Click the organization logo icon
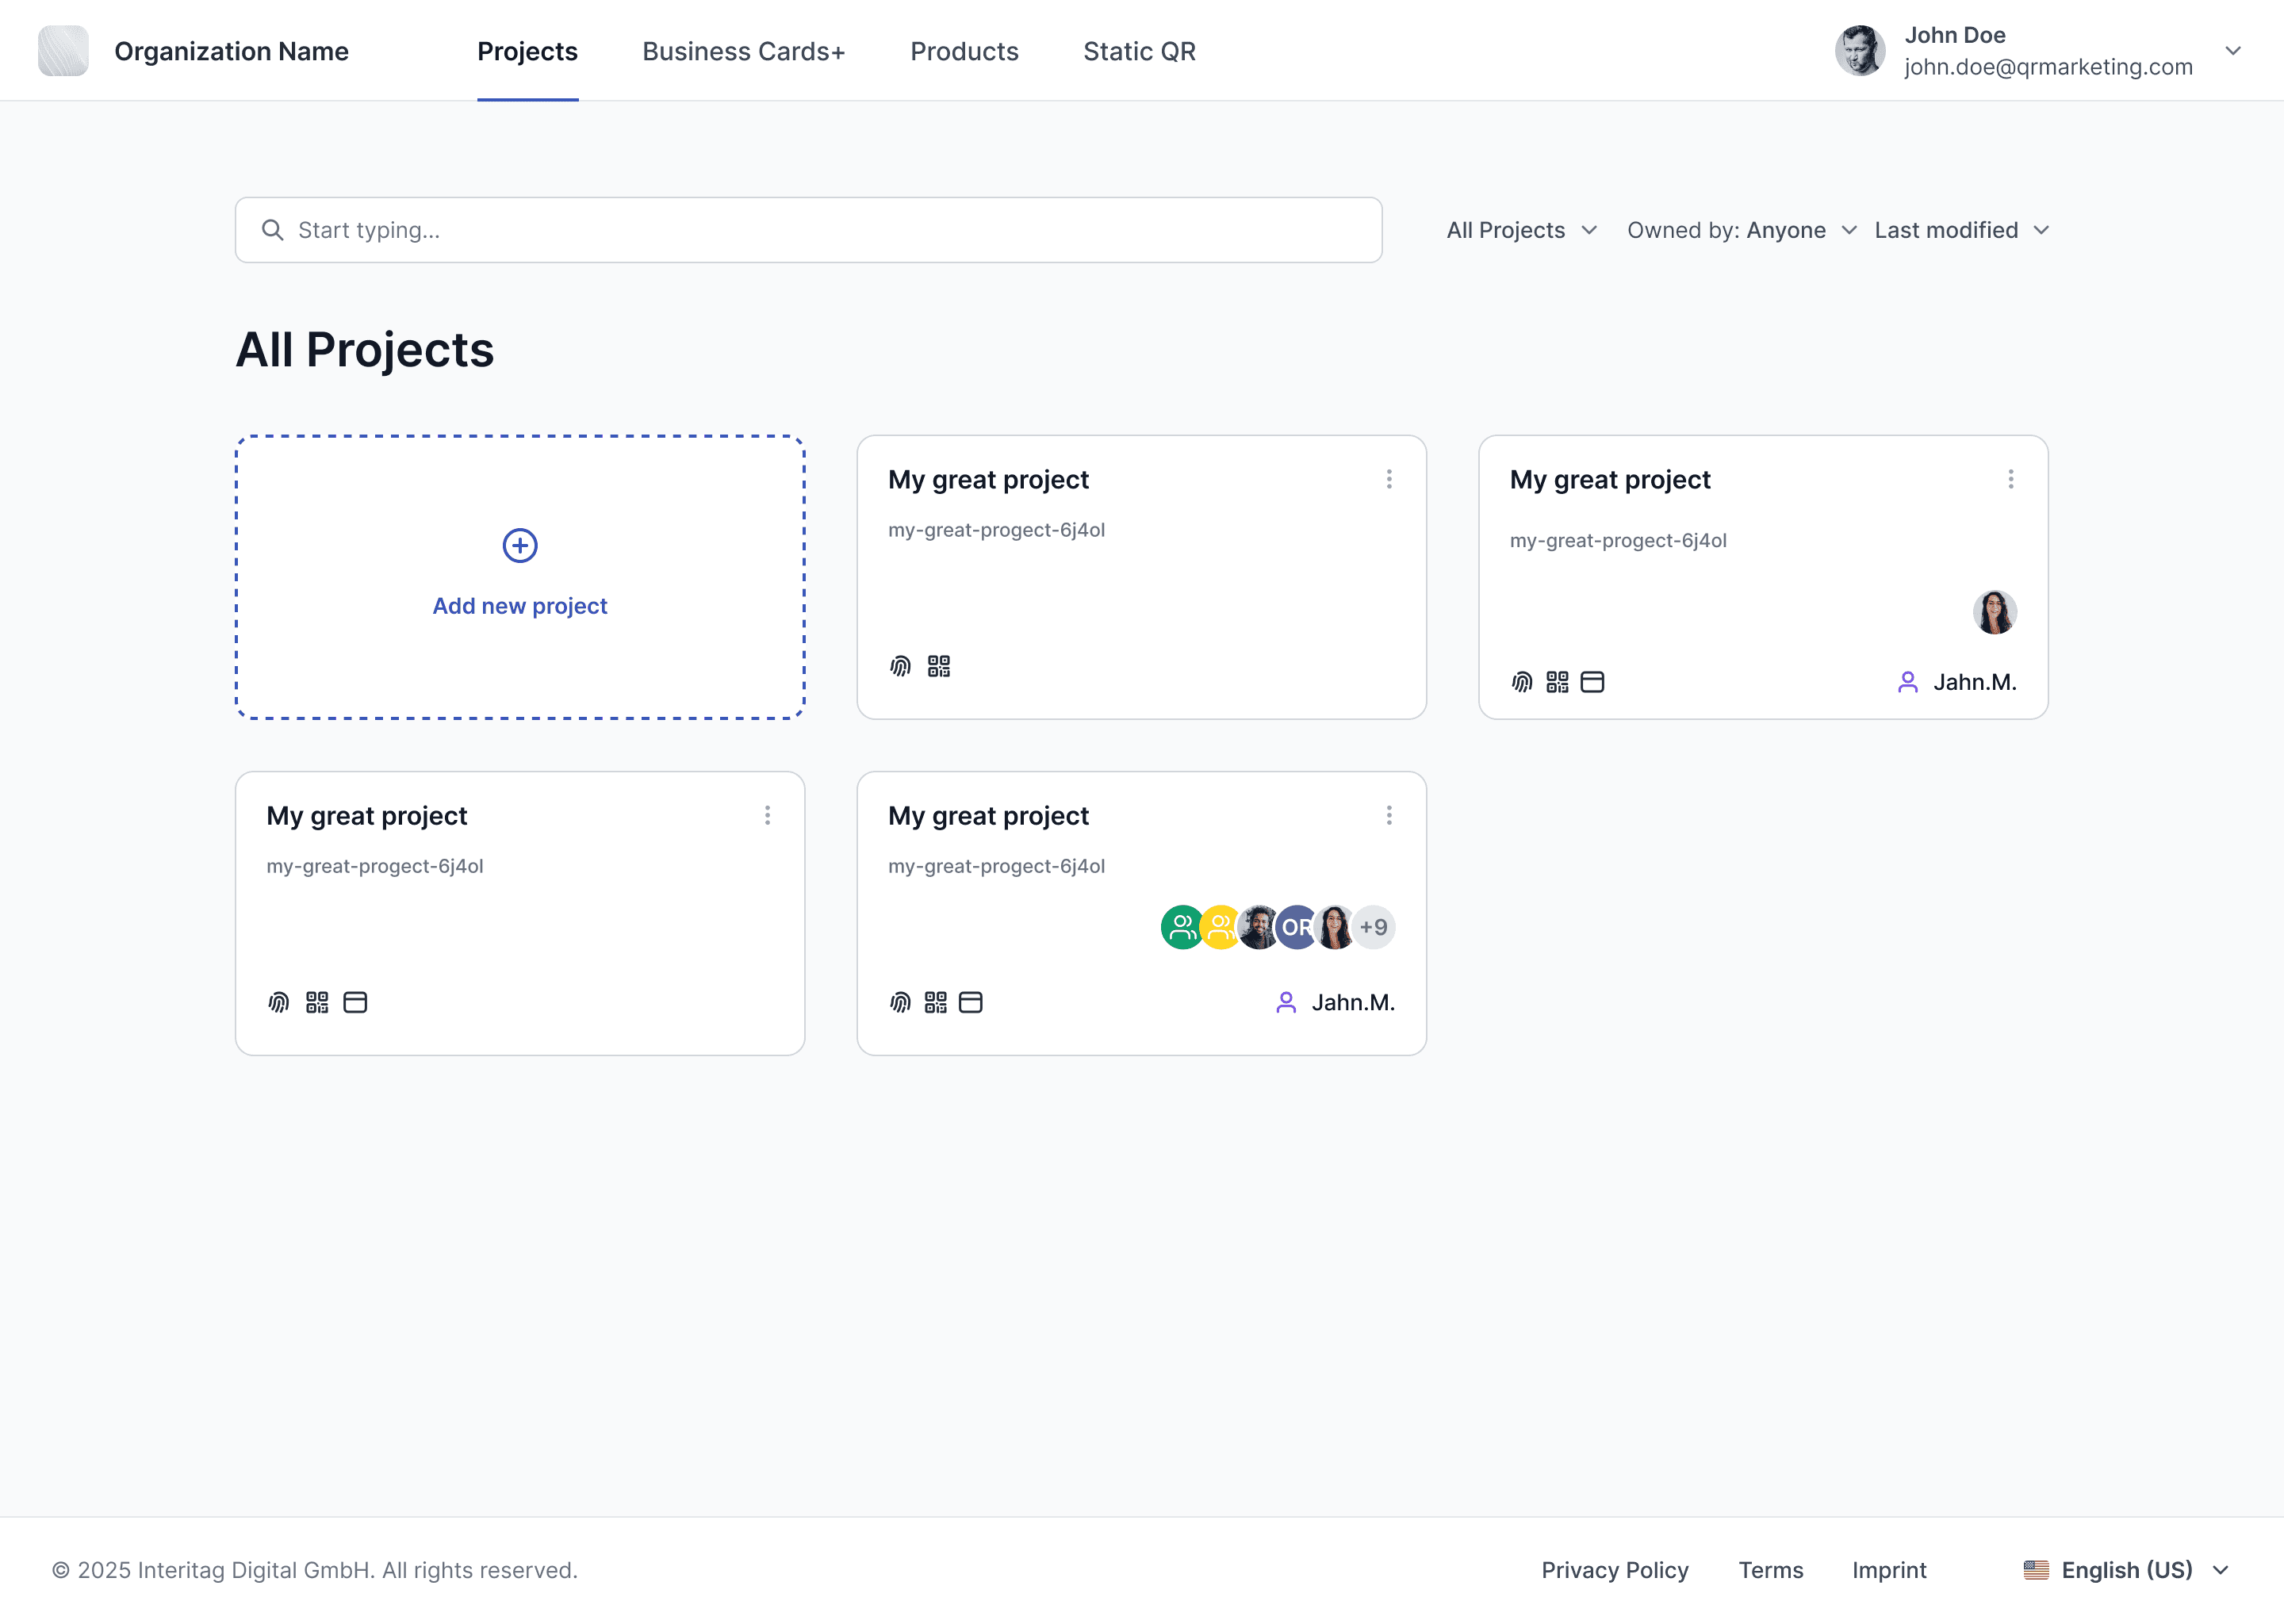 pyautogui.click(x=63, y=51)
